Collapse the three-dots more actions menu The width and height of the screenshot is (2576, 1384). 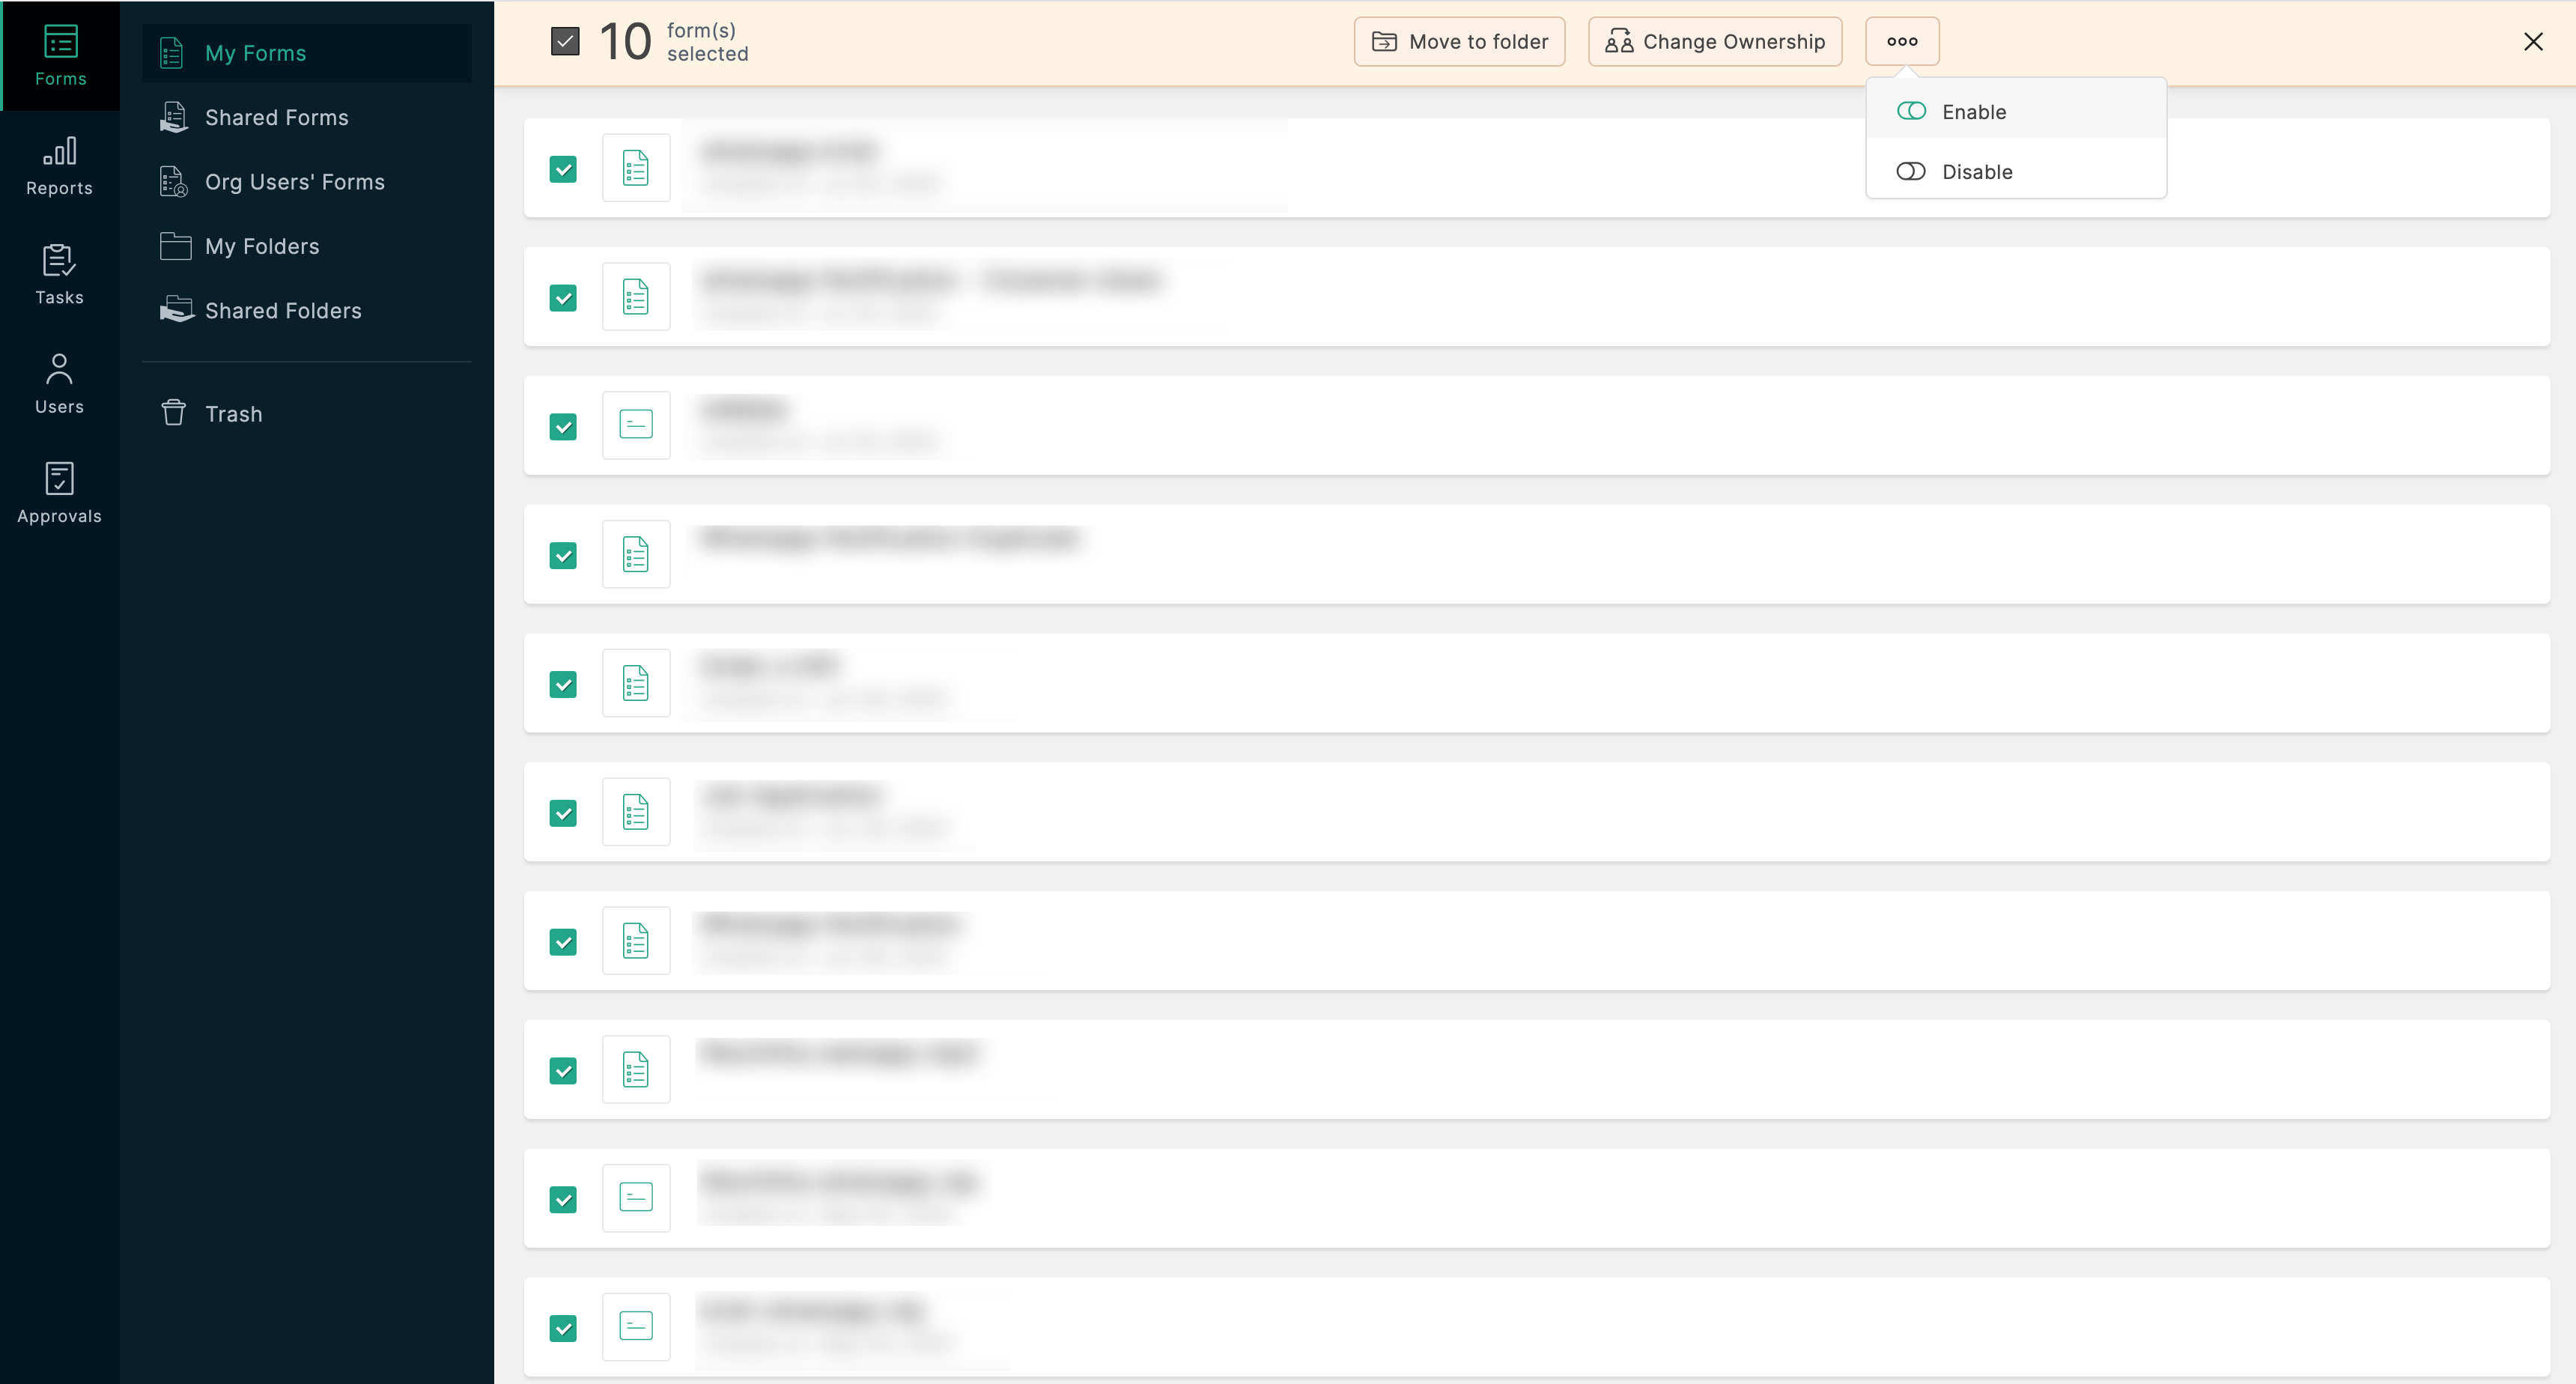[1901, 42]
